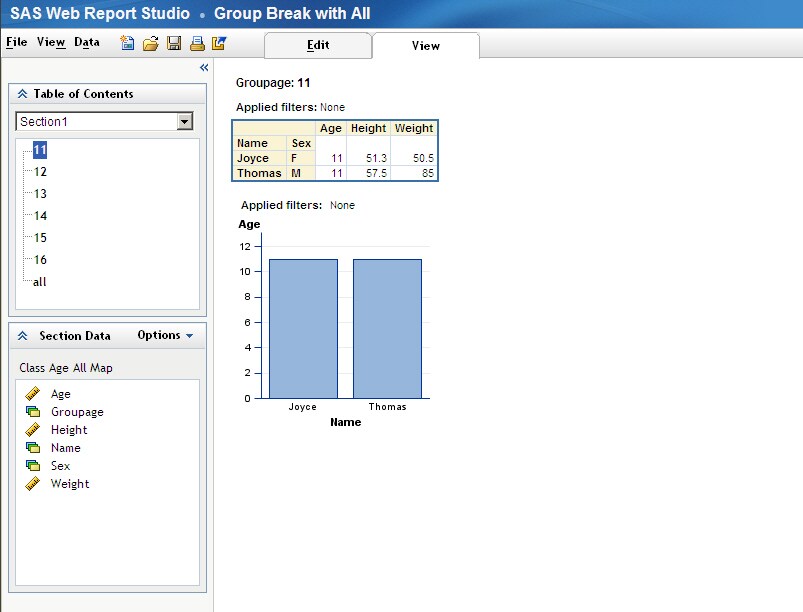Switch to the Edit tab
Image resolution: width=803 pixels, height=612 pixels.
pyautogui.click(x=318, y=45)
